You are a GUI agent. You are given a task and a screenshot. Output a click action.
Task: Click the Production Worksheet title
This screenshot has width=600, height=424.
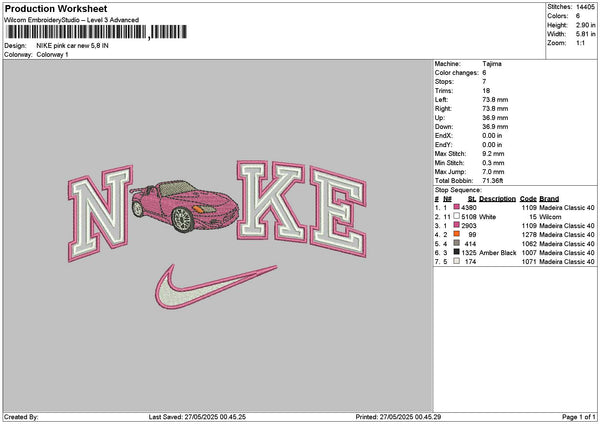tap(53, 8)
